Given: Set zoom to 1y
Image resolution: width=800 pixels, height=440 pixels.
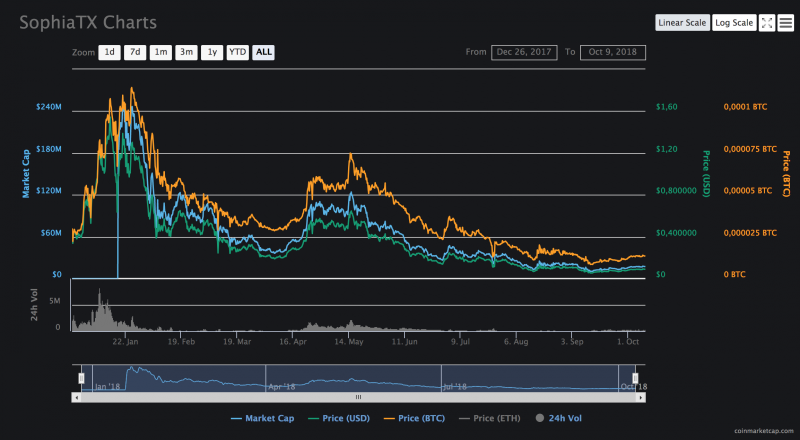Looking at the screenshot, I should 212,52.
